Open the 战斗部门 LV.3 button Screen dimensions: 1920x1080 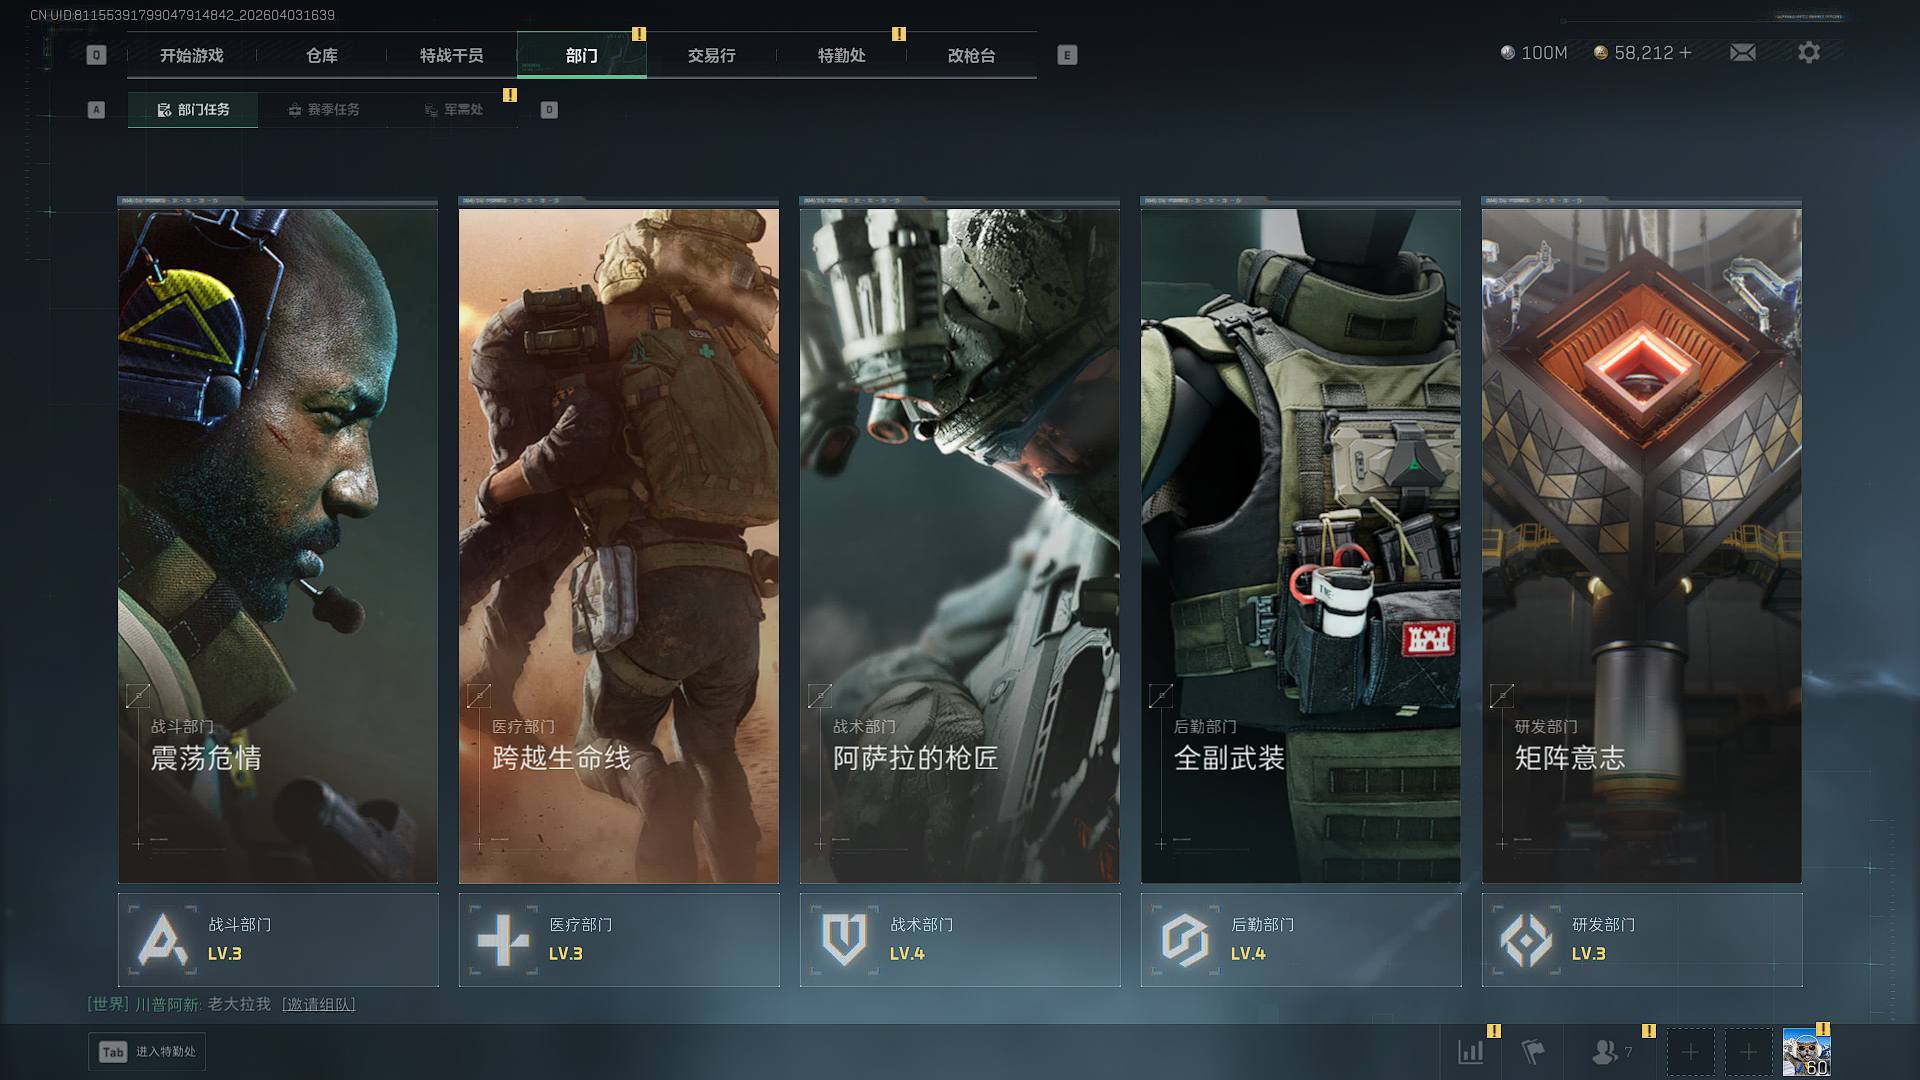click(x=278, y=939)
